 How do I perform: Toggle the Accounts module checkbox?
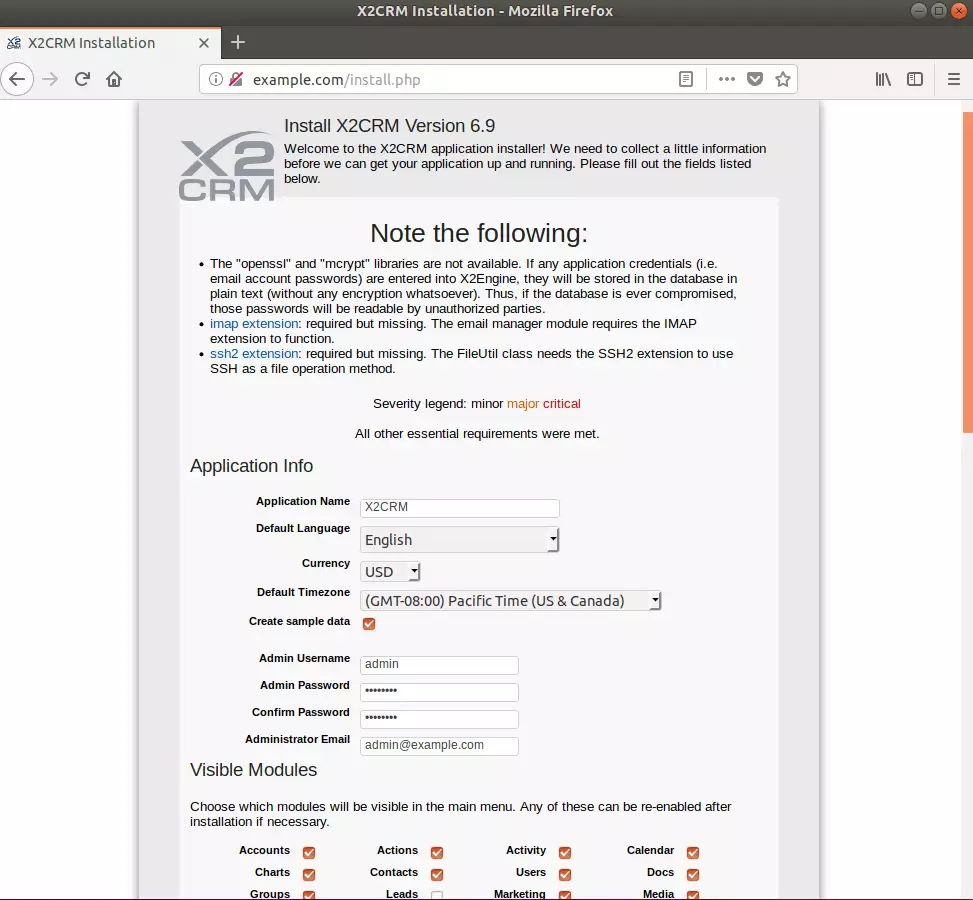308,852
